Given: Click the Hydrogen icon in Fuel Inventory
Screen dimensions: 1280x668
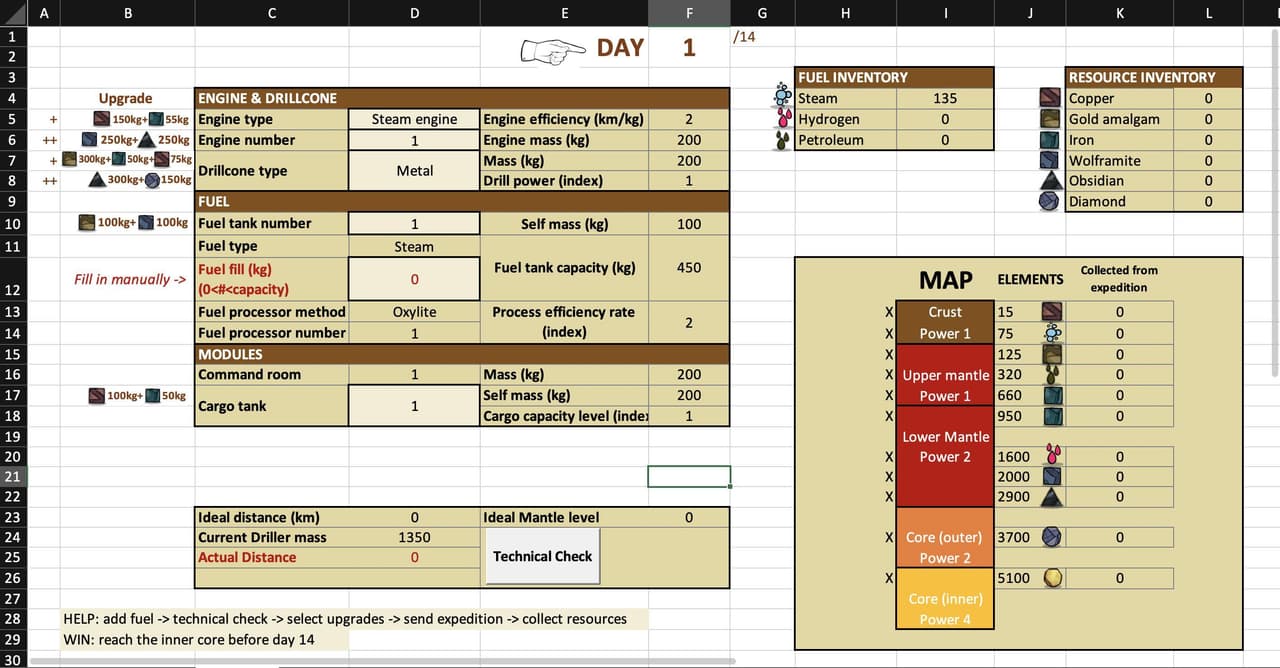Looking at the screenshot, I should tap(783, 119).
